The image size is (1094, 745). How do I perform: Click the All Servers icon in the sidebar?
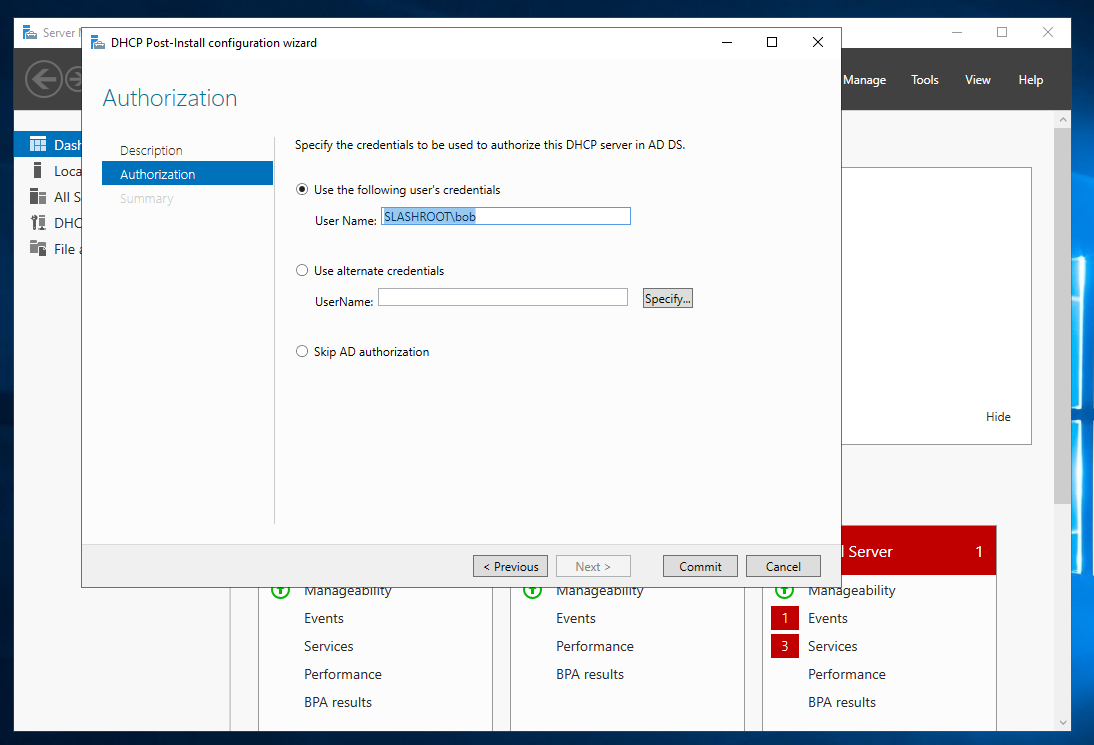click(x=38, y=196)
